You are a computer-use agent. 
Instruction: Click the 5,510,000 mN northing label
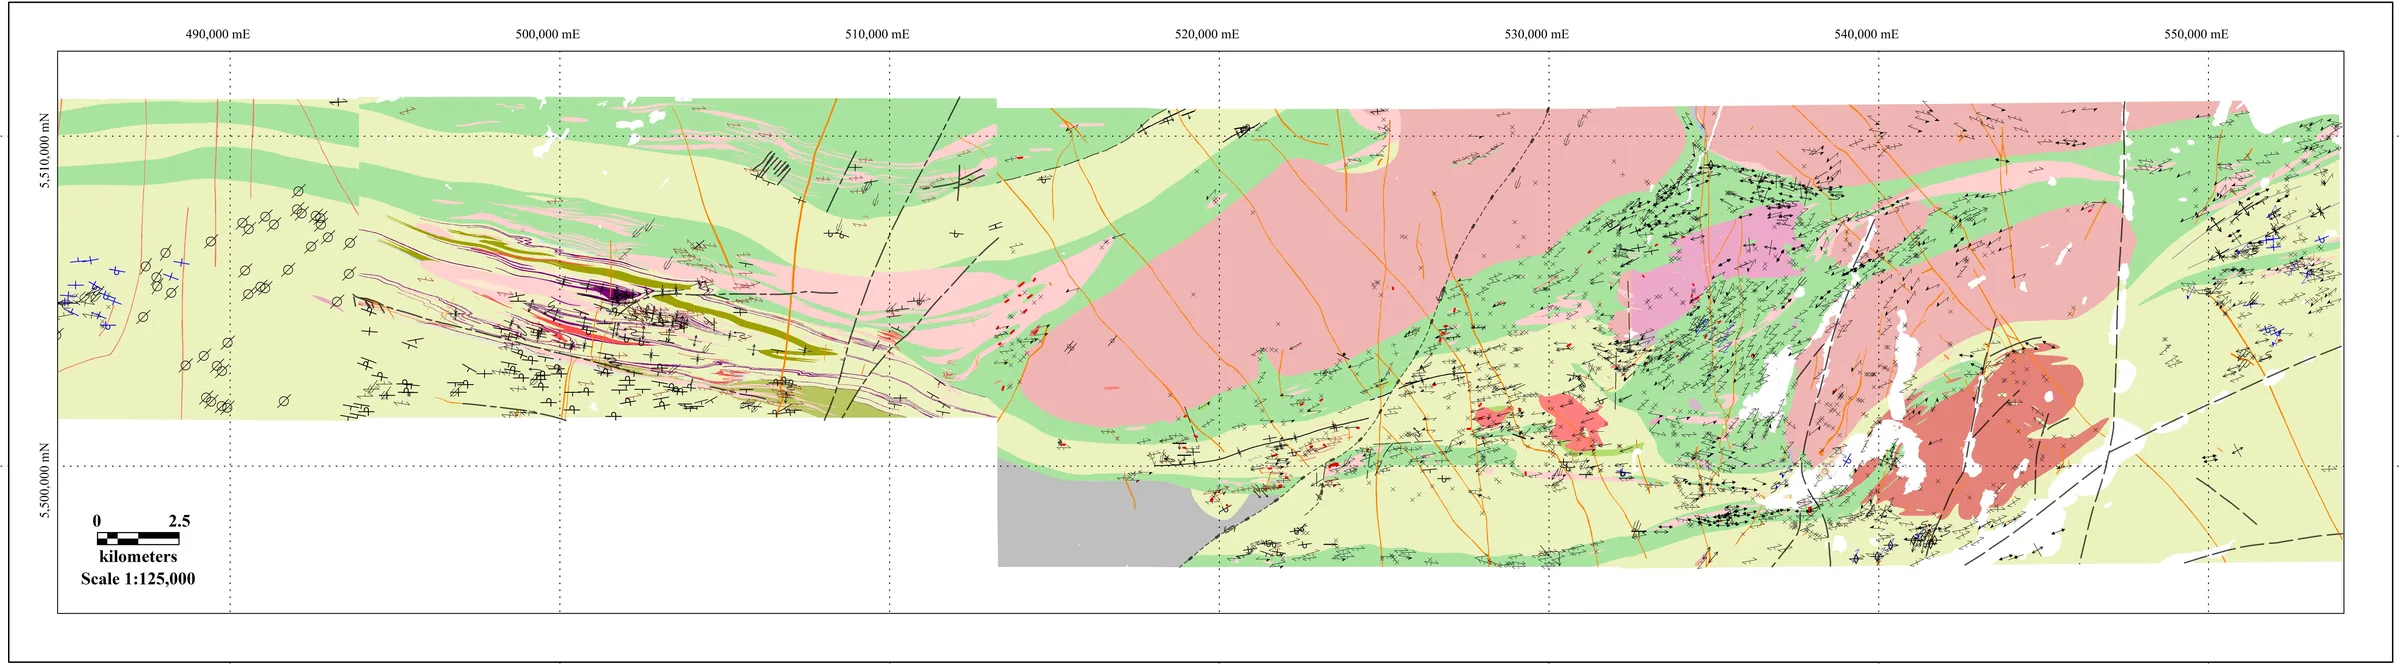(x=44, y=150)
